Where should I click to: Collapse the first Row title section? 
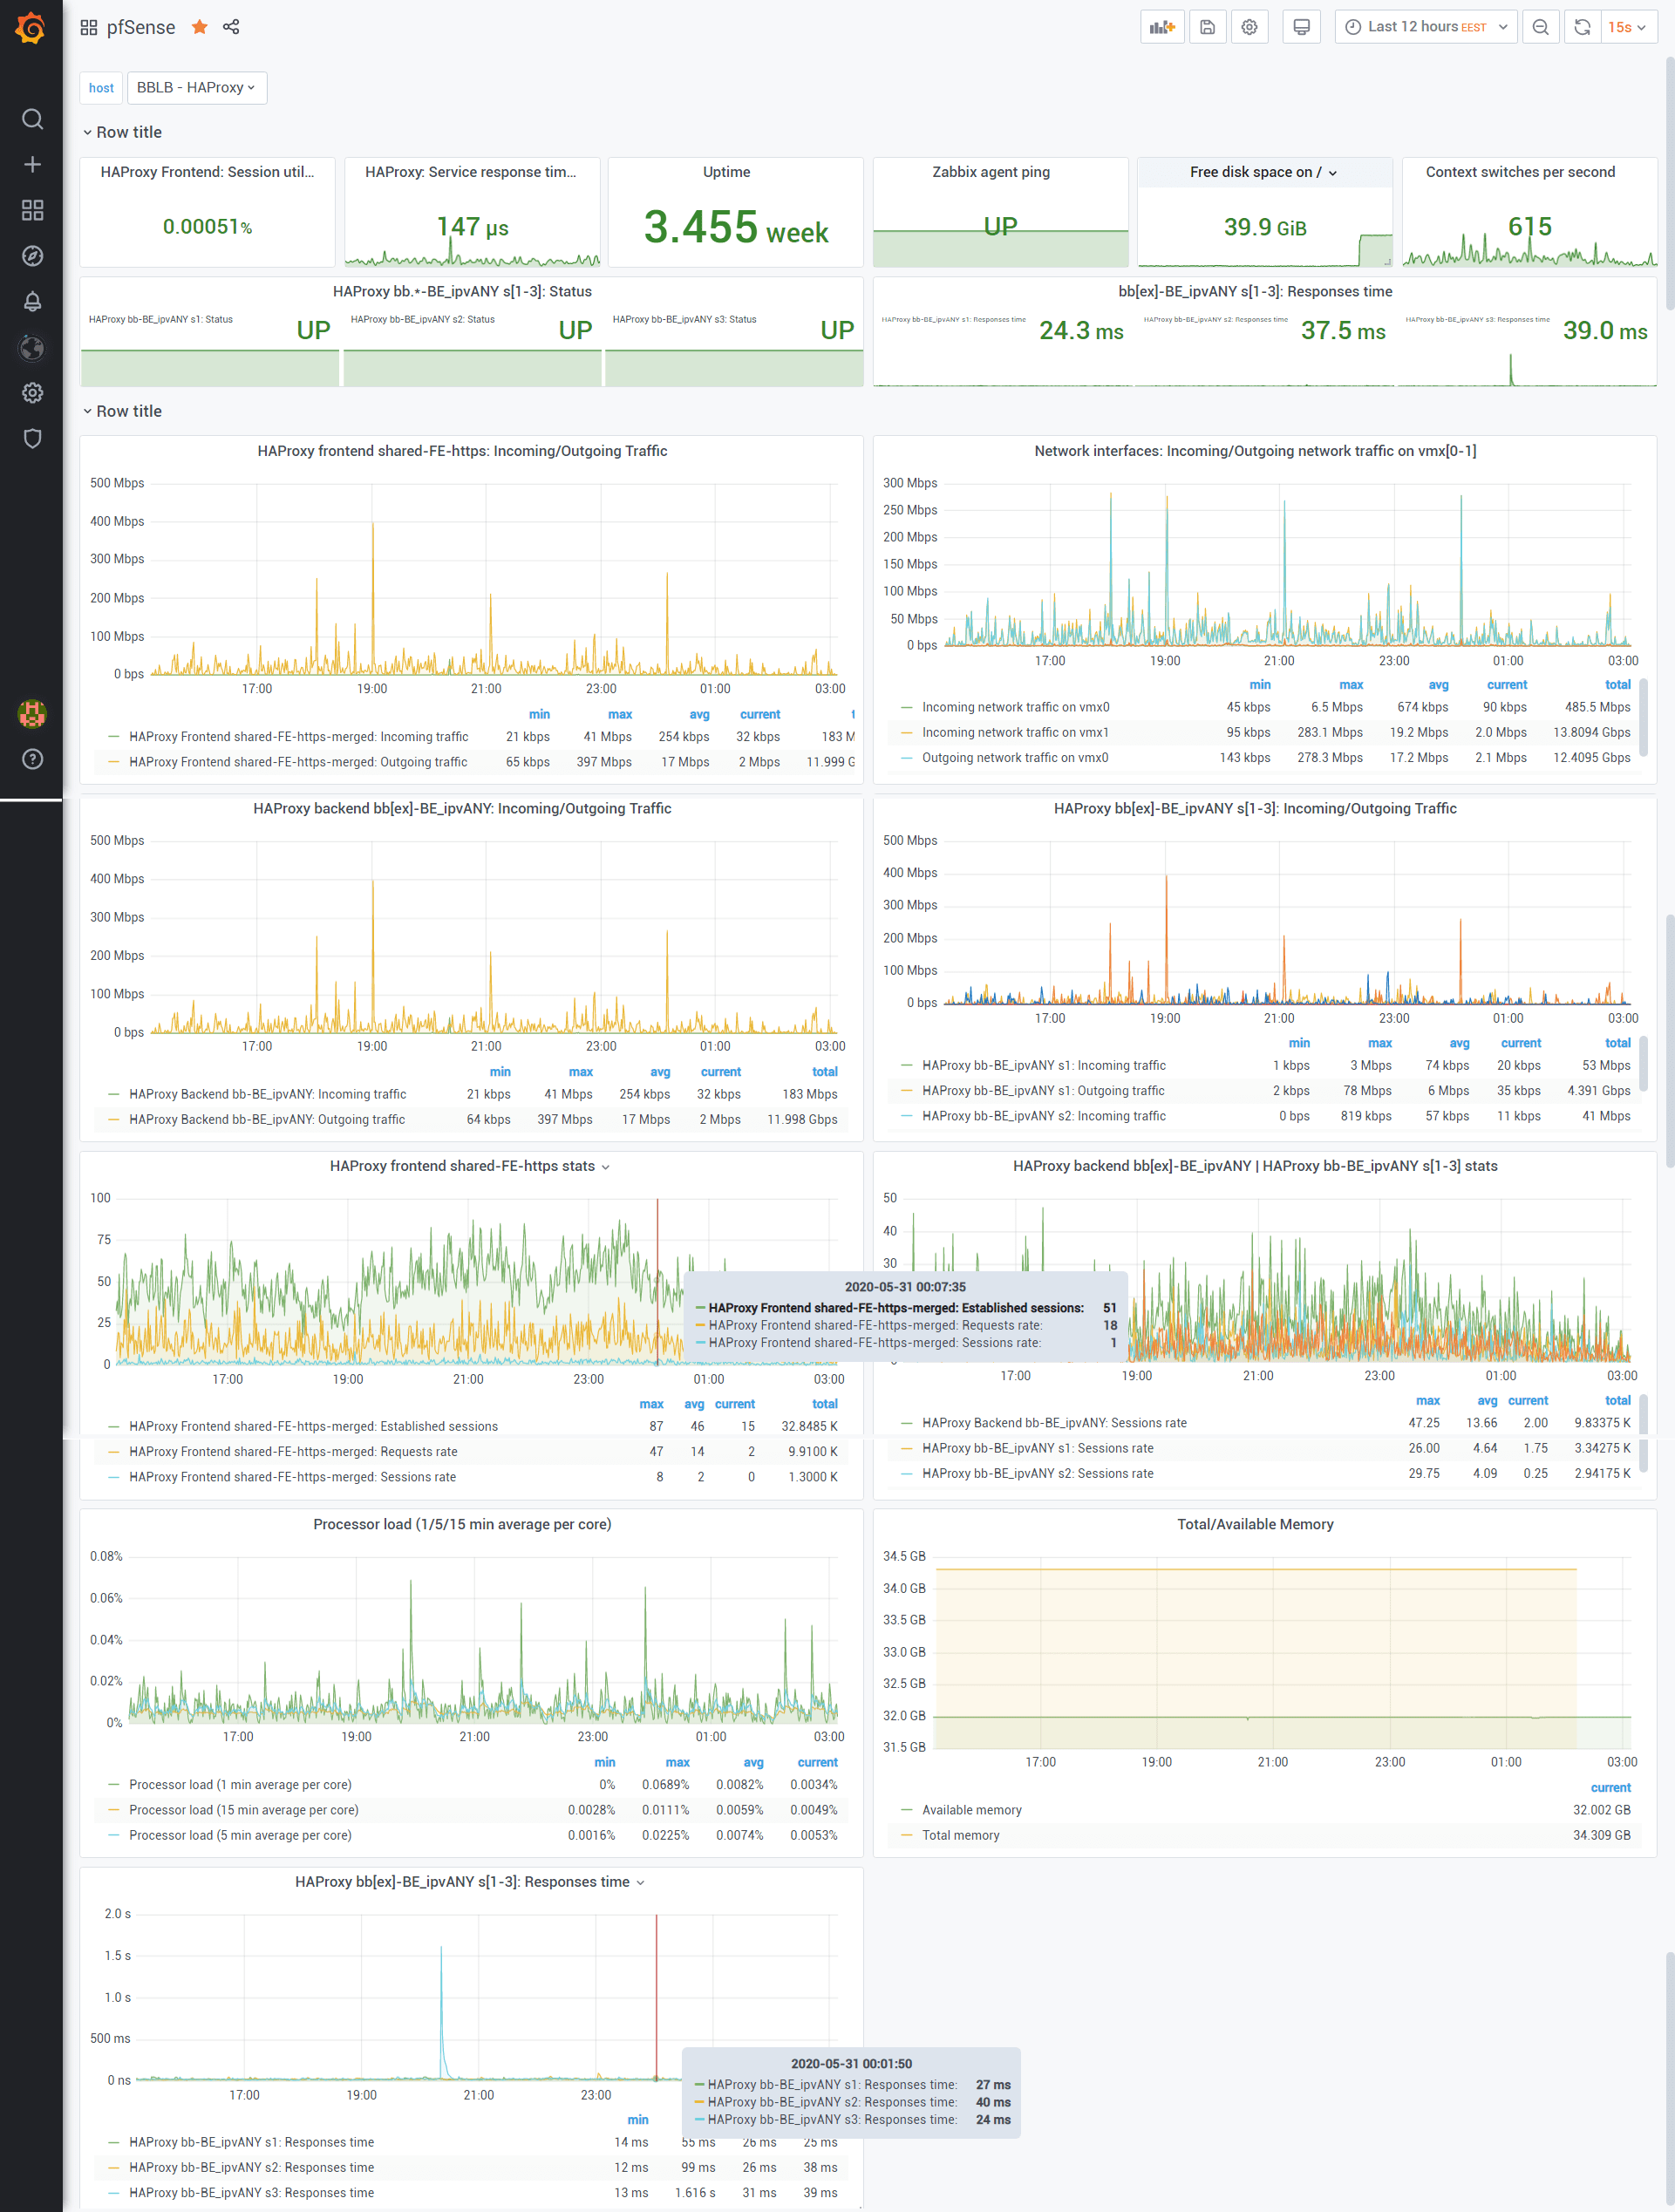(128, 132)
